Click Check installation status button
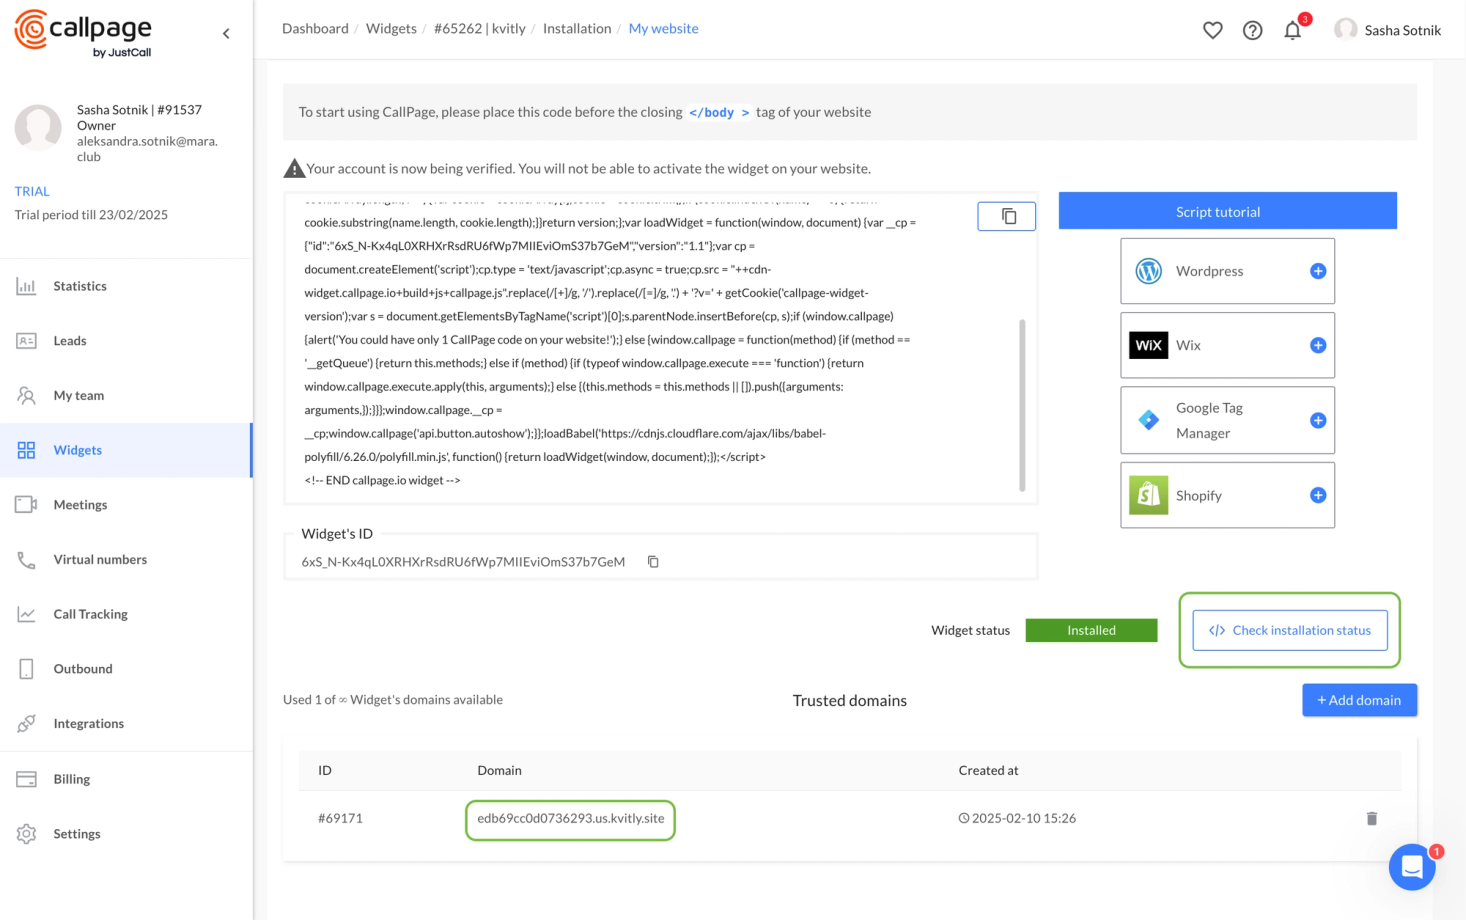The image size is (1466, 920). tap(1290, 630)
